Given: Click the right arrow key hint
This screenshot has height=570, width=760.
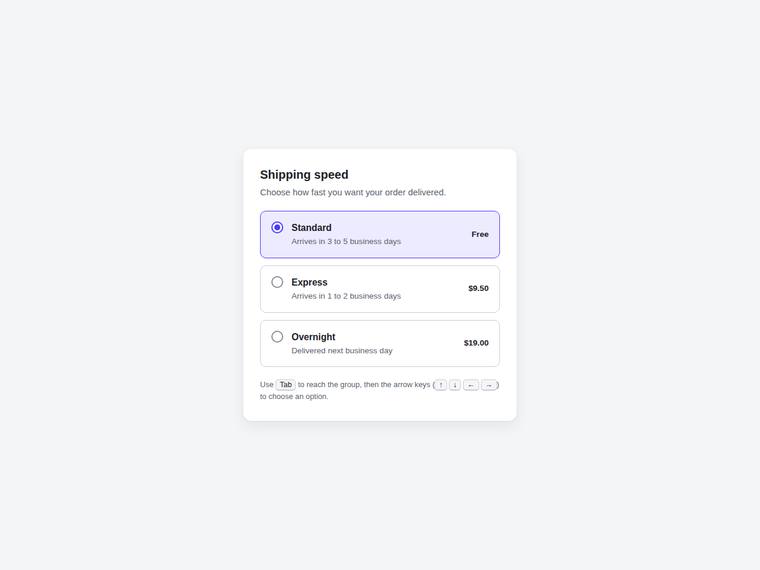Looking at the screenshot, I should [x=489, y=385].
